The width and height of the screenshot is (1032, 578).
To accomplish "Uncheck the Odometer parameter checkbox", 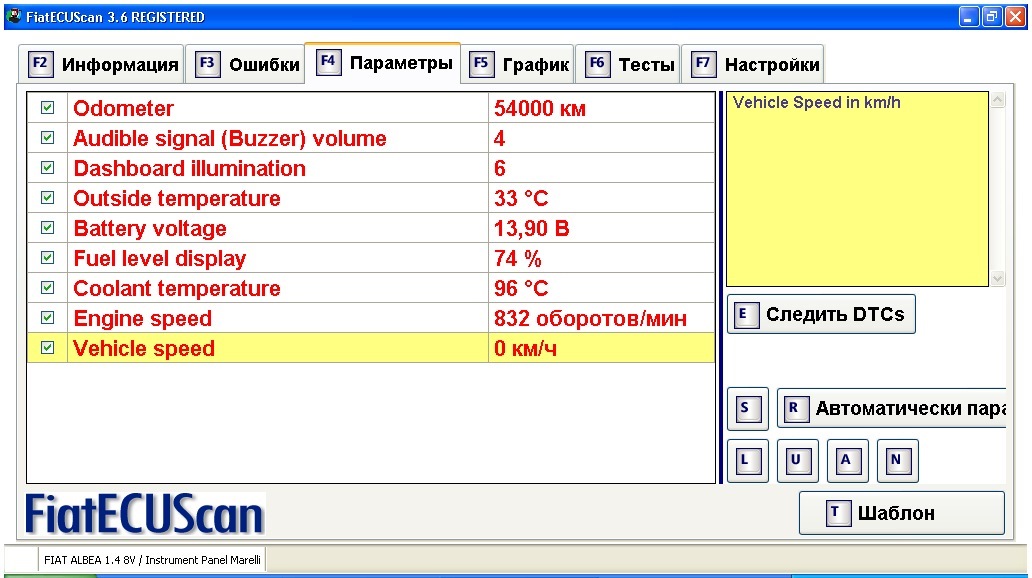I will 47,107.
